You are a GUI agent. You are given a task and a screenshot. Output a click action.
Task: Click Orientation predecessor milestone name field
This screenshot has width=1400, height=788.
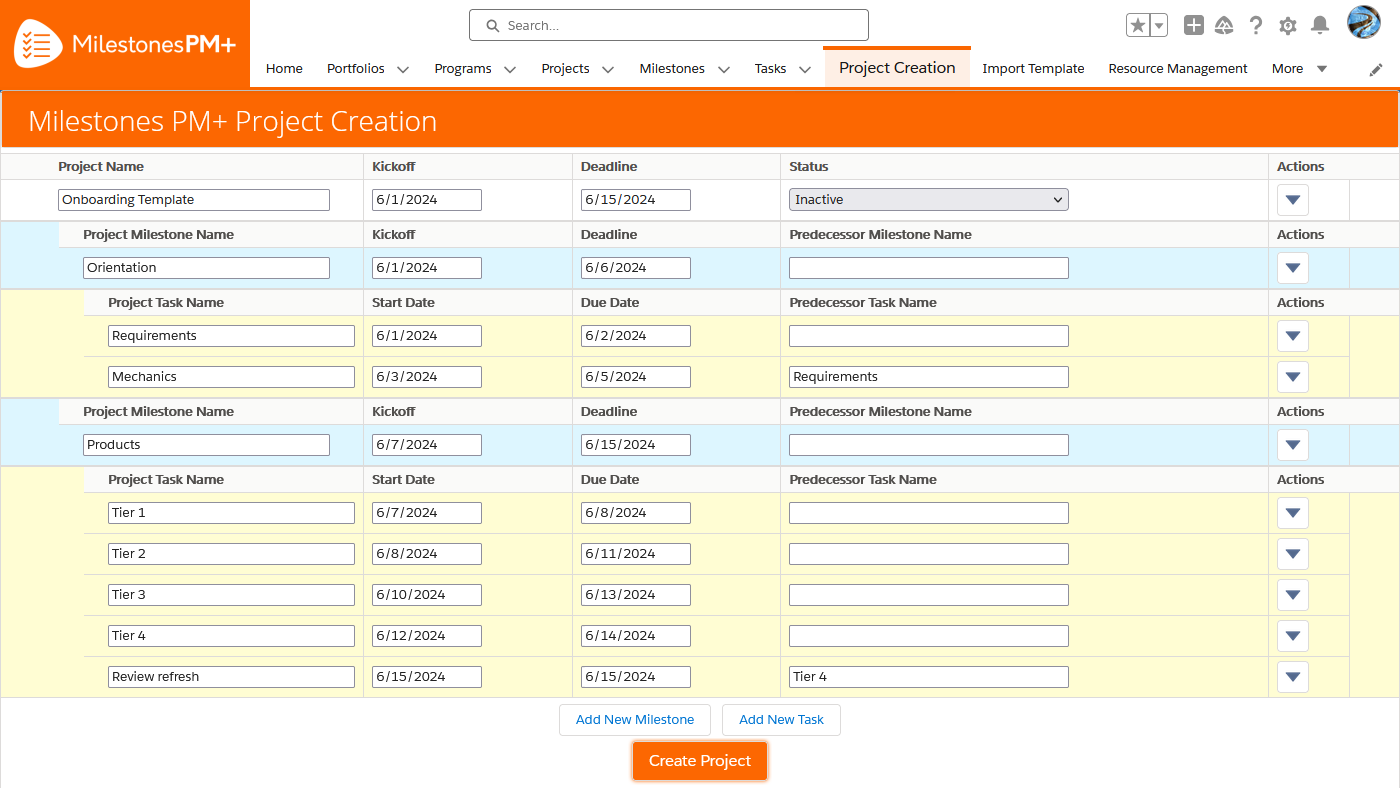(929, 268)
